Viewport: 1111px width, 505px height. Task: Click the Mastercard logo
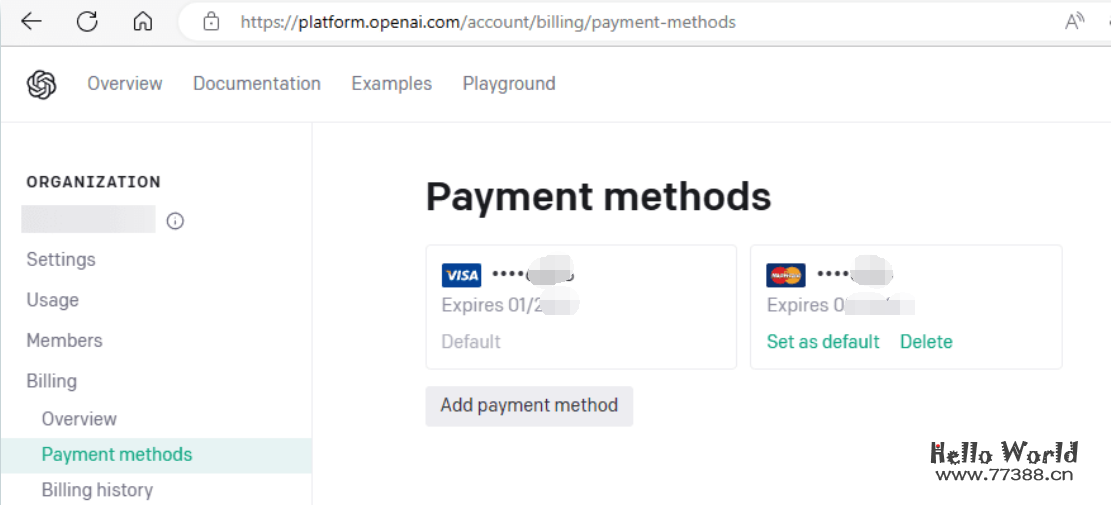[x=786, y=275]
